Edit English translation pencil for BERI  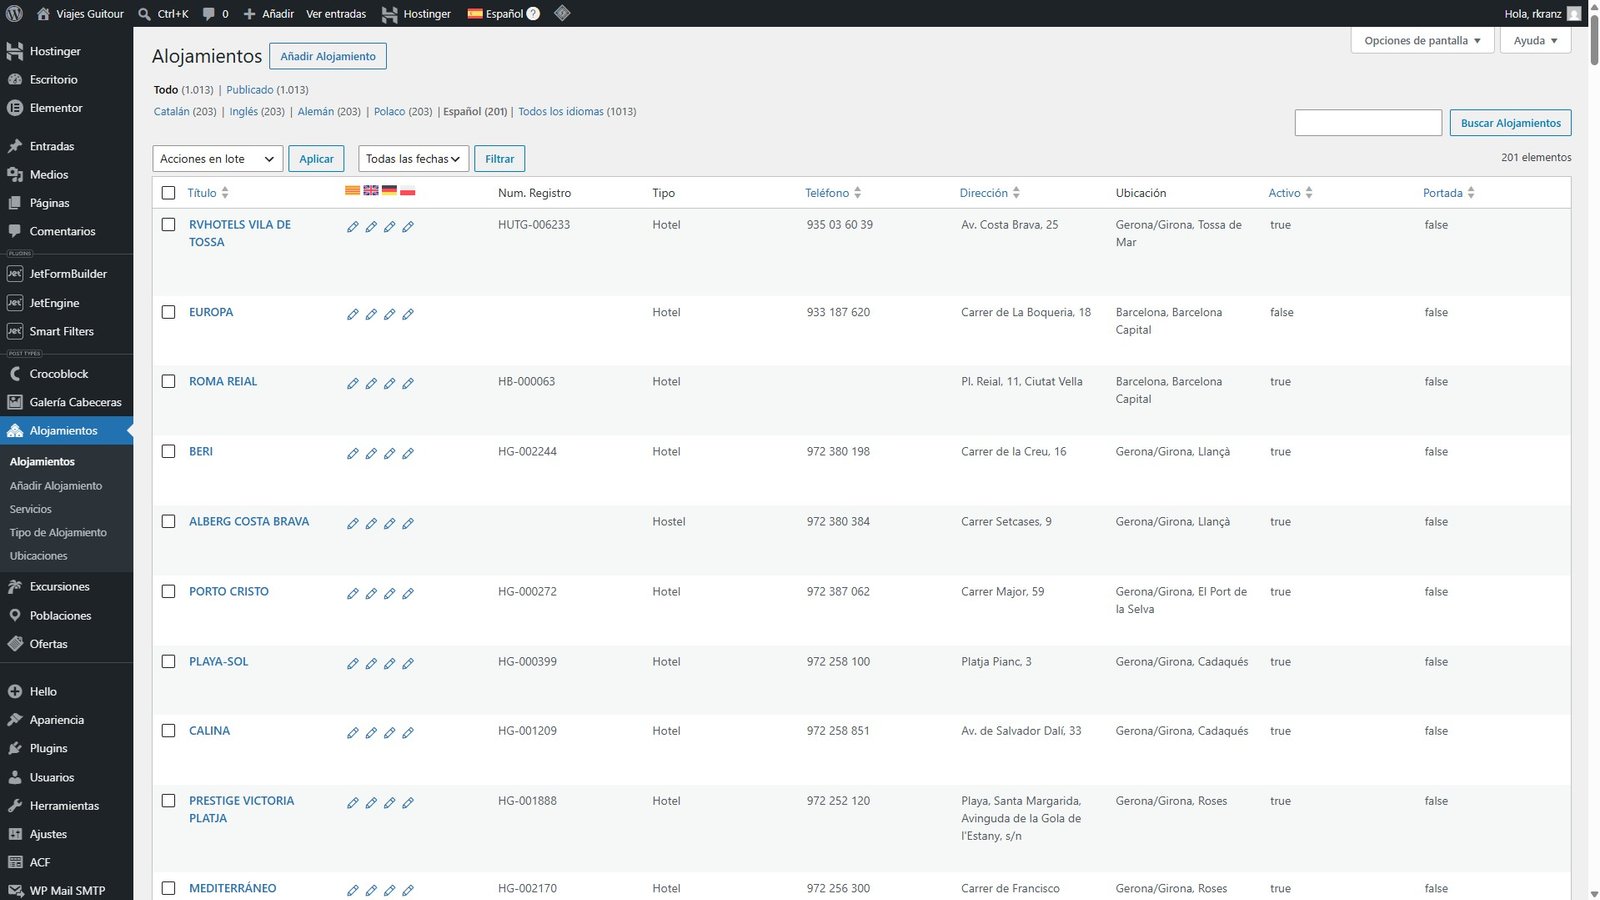click(371, 453)
